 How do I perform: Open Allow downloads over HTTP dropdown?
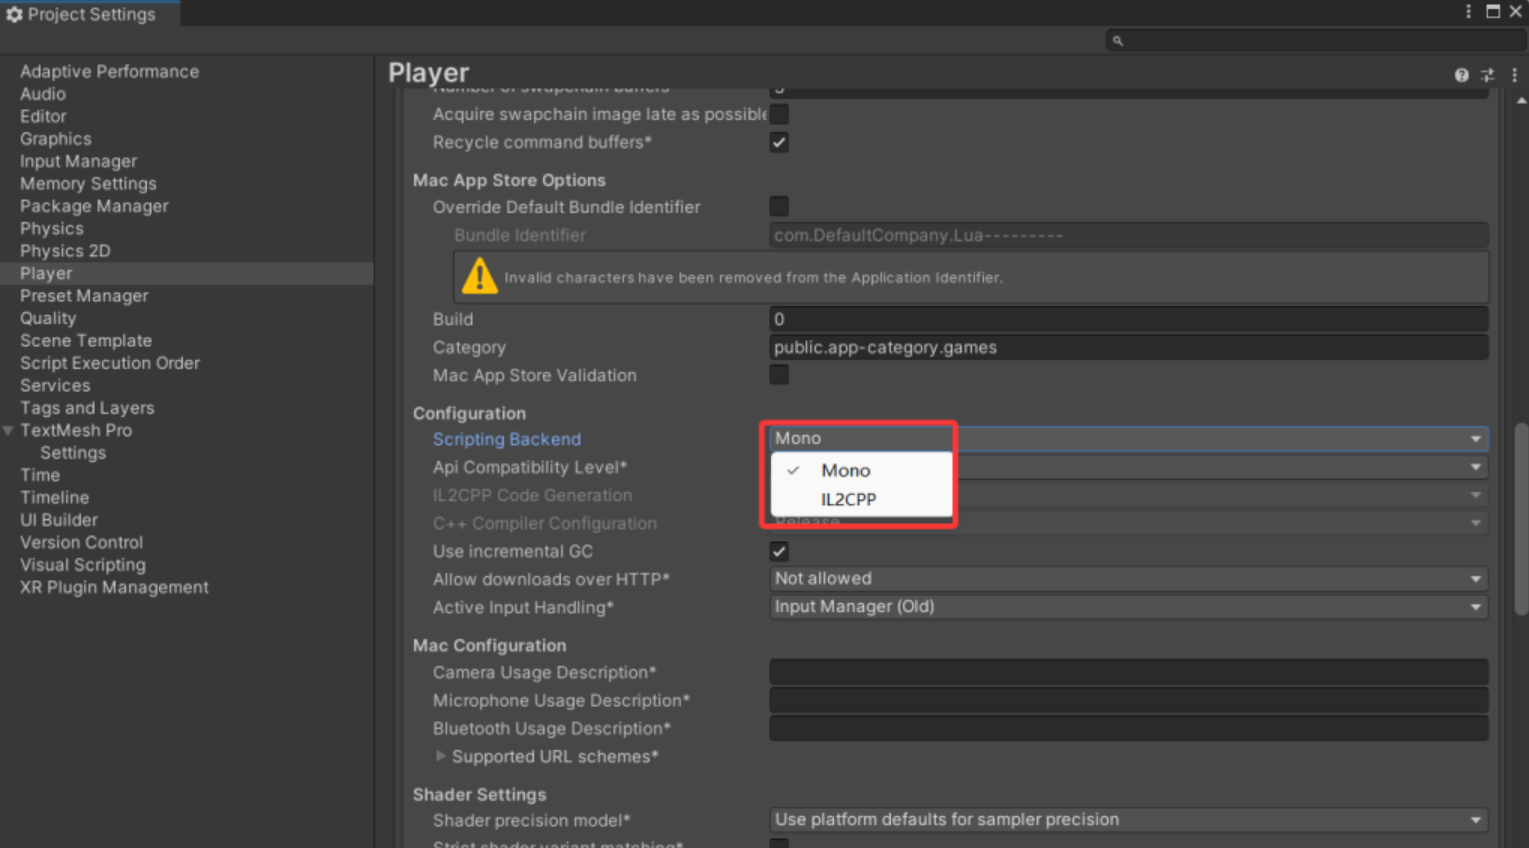tap(1127, 579)
